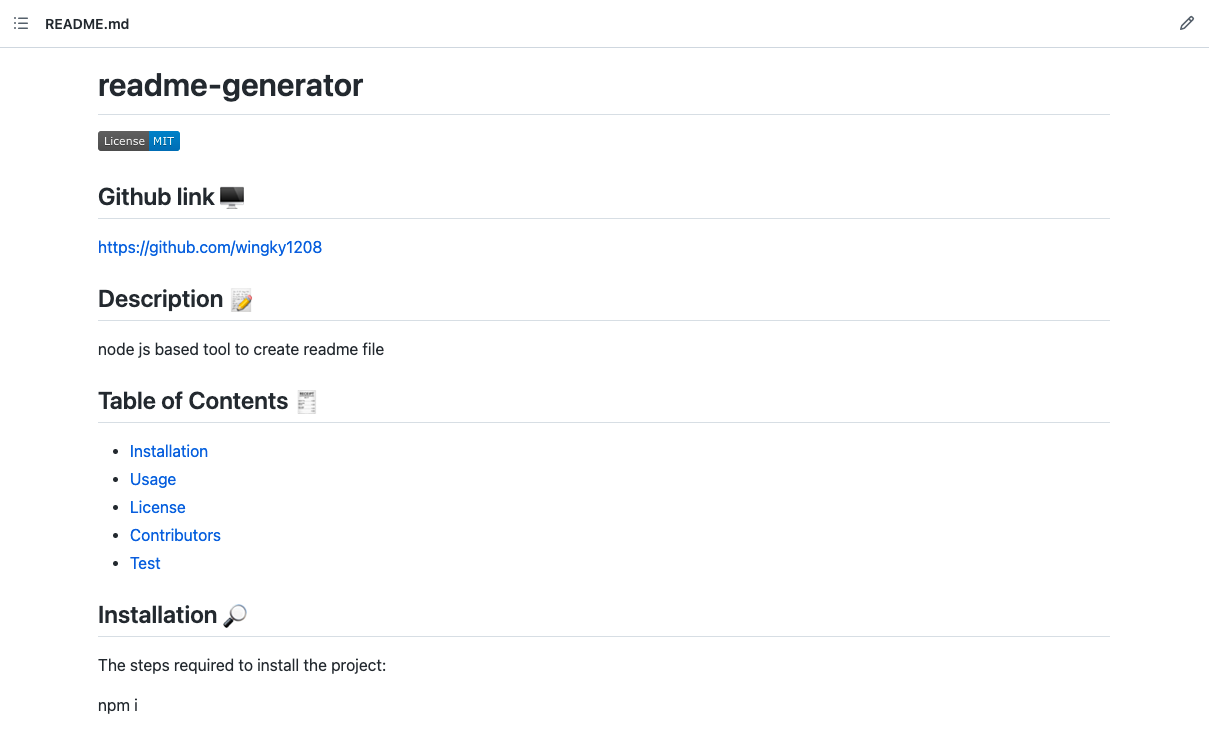
Task: Navigate to Test using the contents link
Action: pyautogui.click(x=144, y=563)
